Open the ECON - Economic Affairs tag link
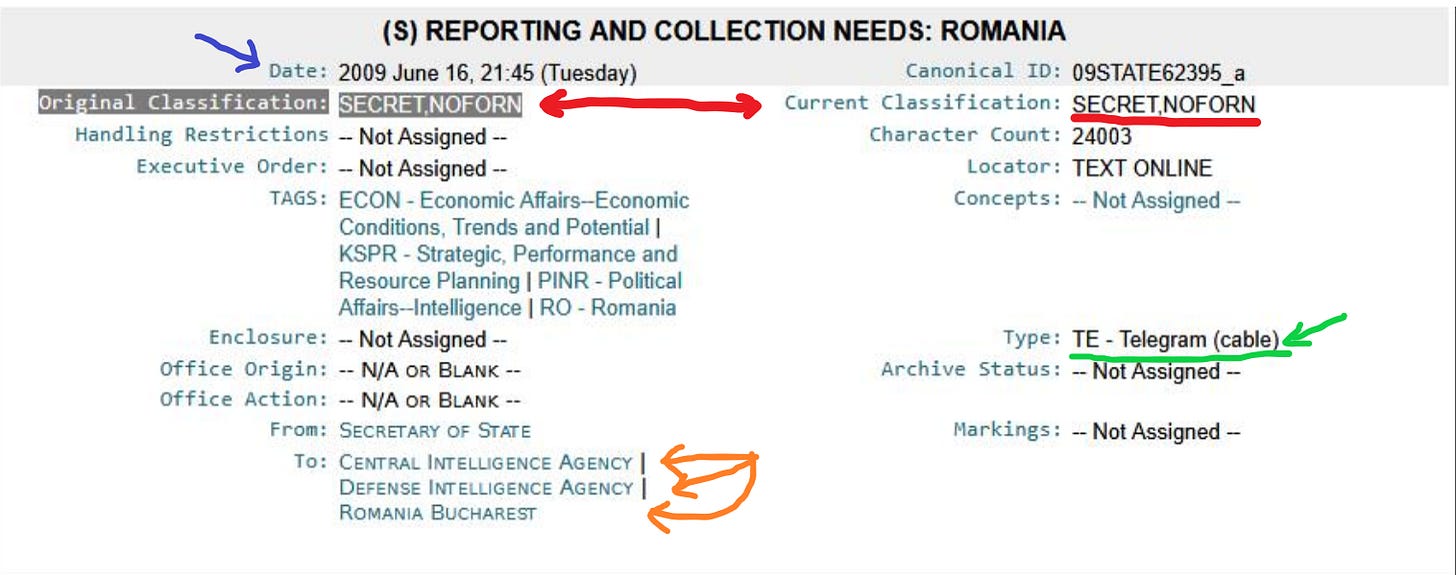1456x575 pixels. (514, 213)
